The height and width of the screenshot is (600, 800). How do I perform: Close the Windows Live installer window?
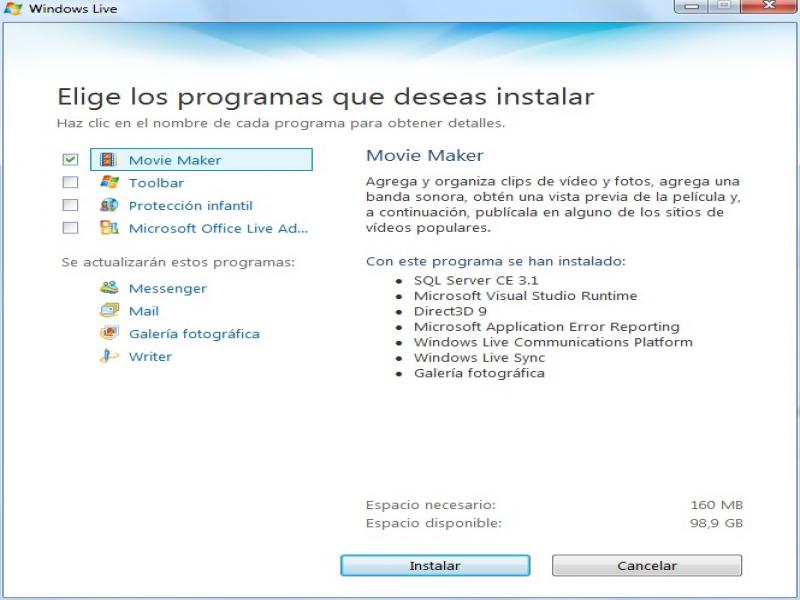tap(769, 6)
